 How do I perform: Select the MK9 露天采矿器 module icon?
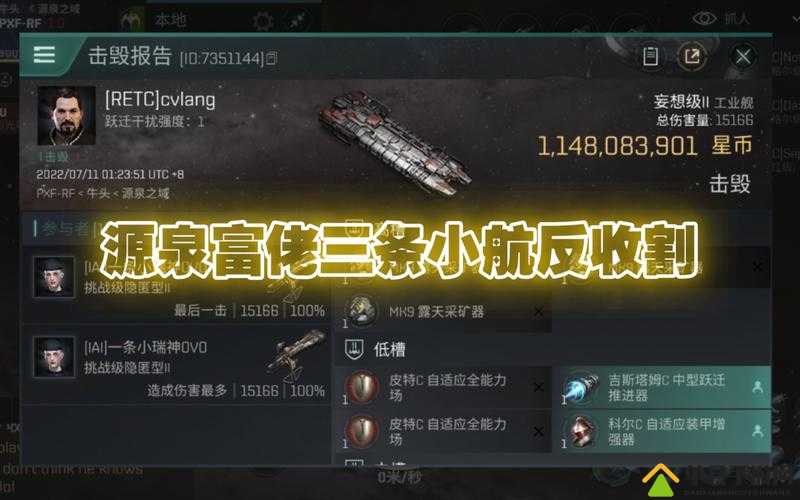(x=361, y=311)
